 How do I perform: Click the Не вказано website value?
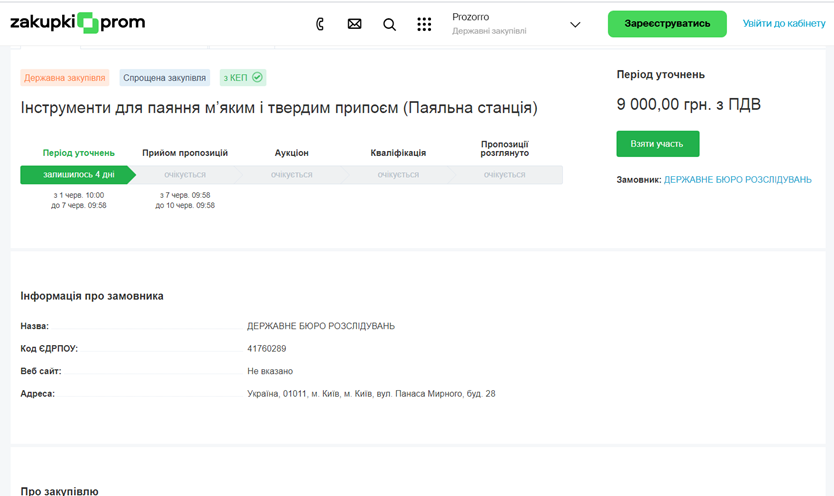coord(270,371)
